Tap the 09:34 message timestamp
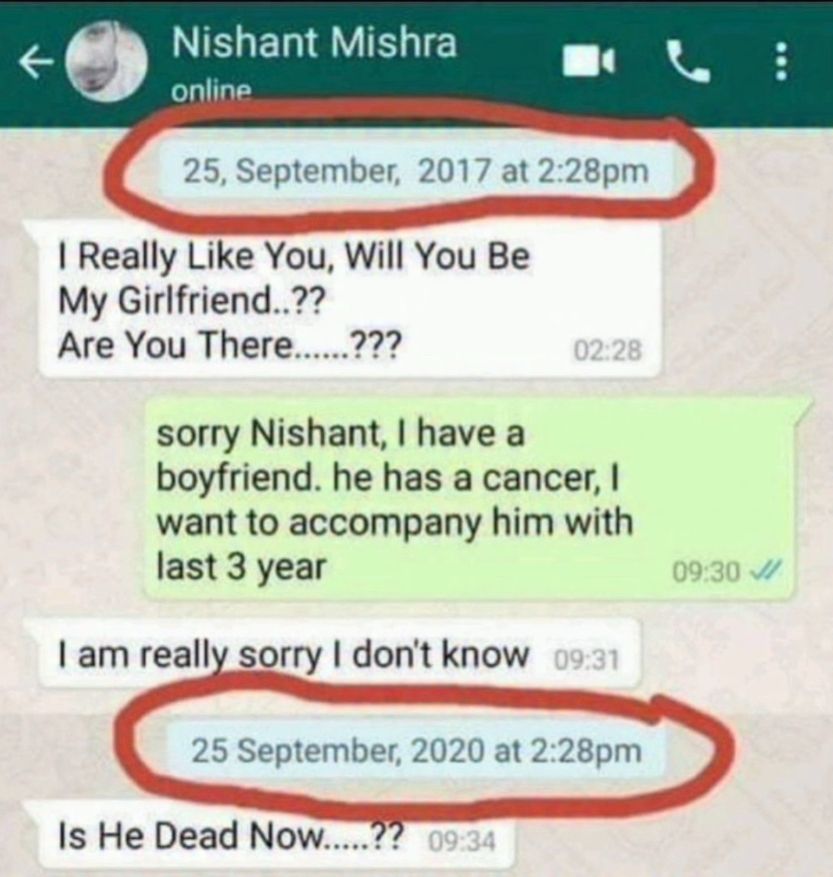This screenshot has height=877, width=833. (462, 841)
